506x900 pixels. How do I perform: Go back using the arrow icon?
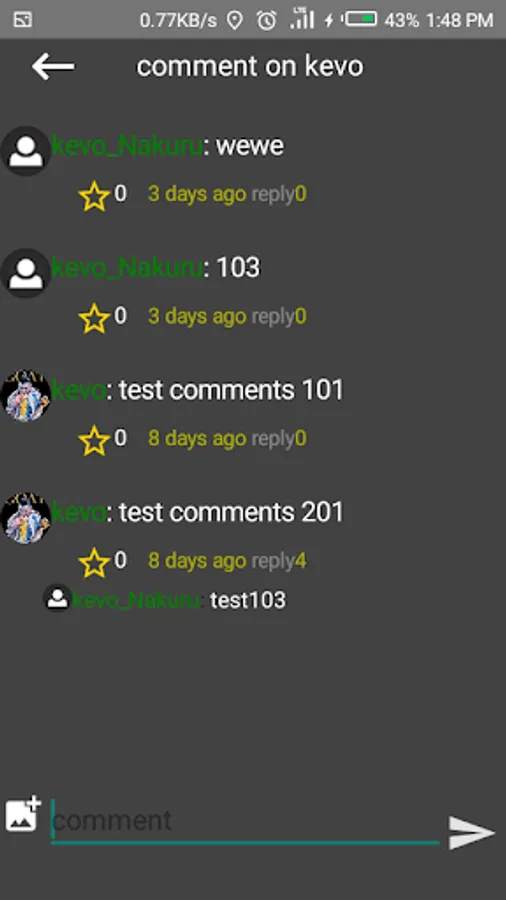point(53,67)
